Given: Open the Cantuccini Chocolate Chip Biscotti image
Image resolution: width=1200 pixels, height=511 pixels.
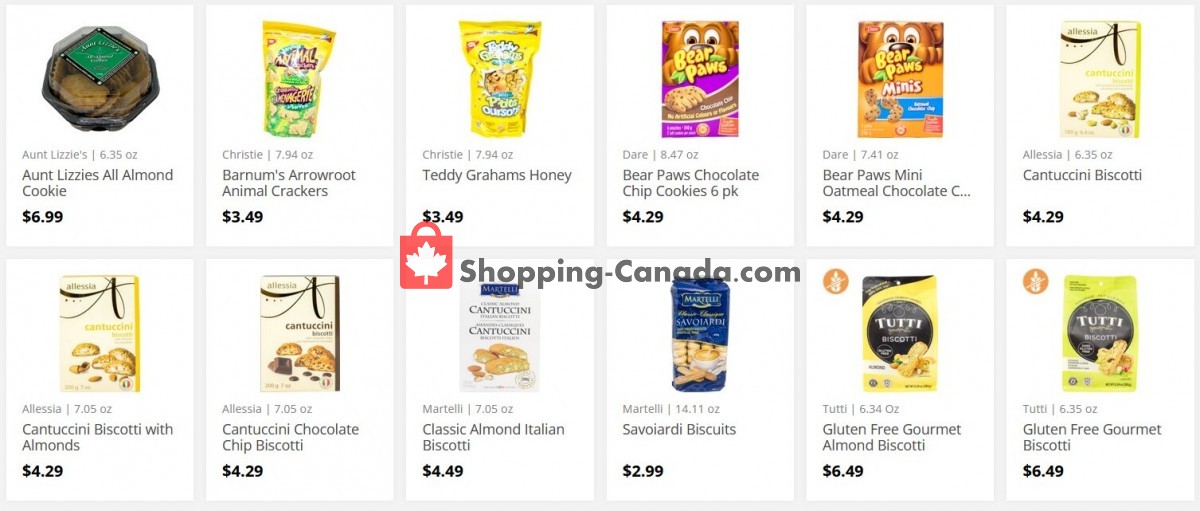Looking at the screenshot, I should [299, 334].
